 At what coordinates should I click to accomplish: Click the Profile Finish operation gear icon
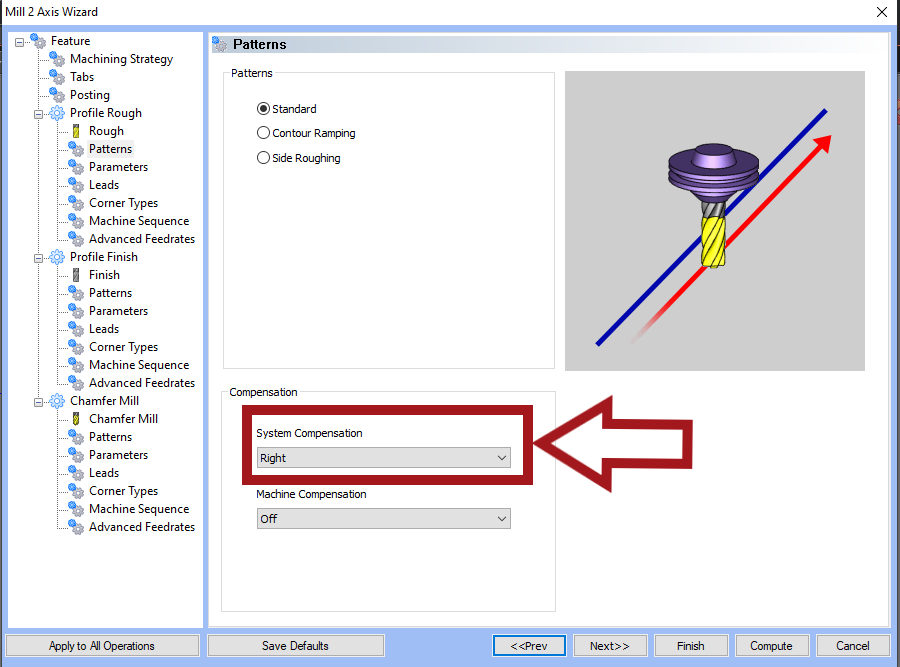57,257
